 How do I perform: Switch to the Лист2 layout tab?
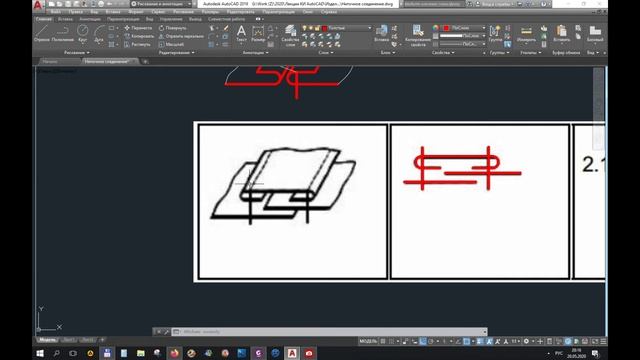coord(87,340)
